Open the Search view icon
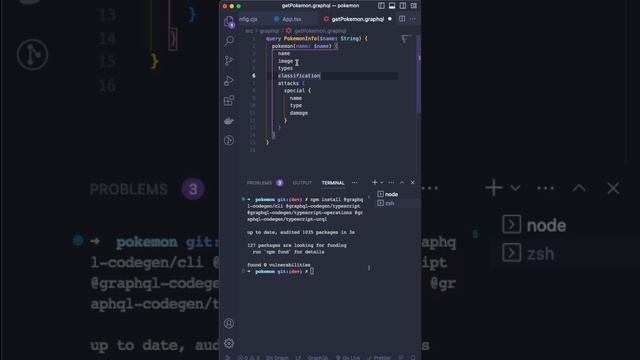This screenshot has height=360, width=640. click(229, 41)
